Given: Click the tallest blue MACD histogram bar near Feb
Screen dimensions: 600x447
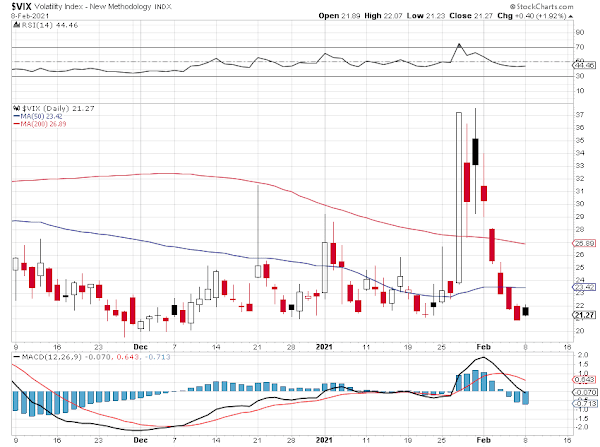Looking at the screenshot, I should [x=475, y=380].
